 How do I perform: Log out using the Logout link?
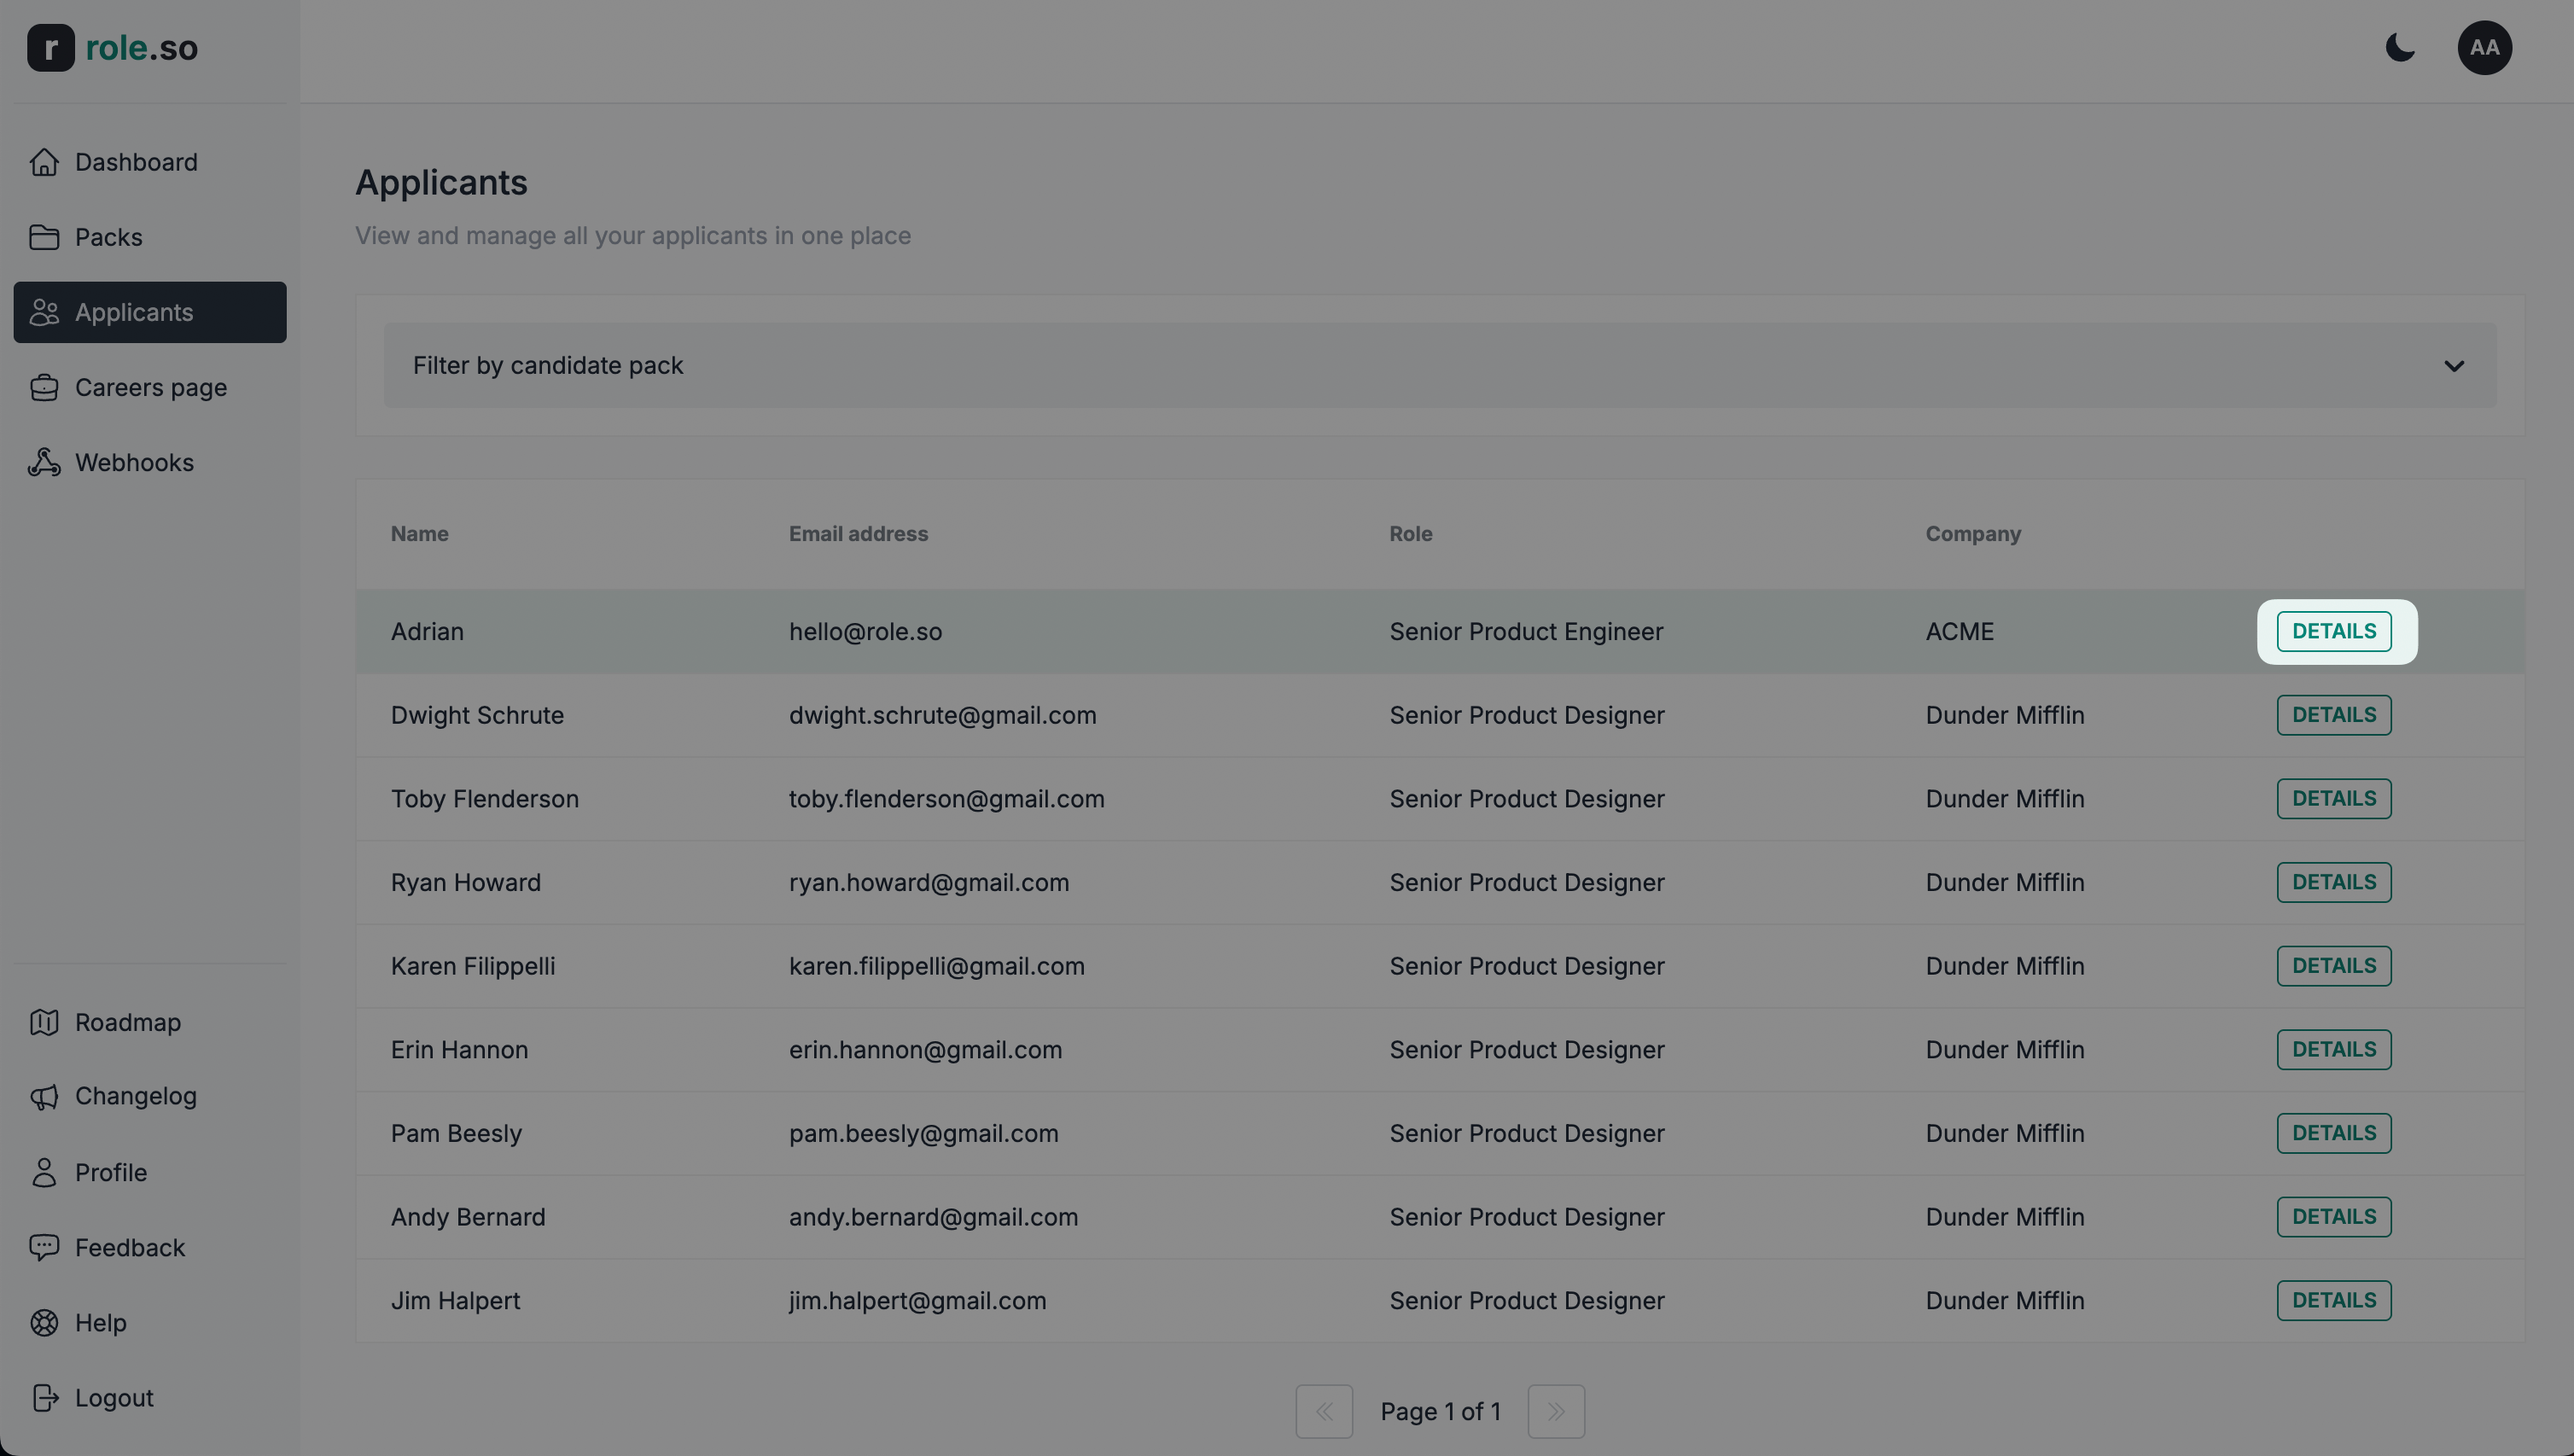tap(113, 1397)
